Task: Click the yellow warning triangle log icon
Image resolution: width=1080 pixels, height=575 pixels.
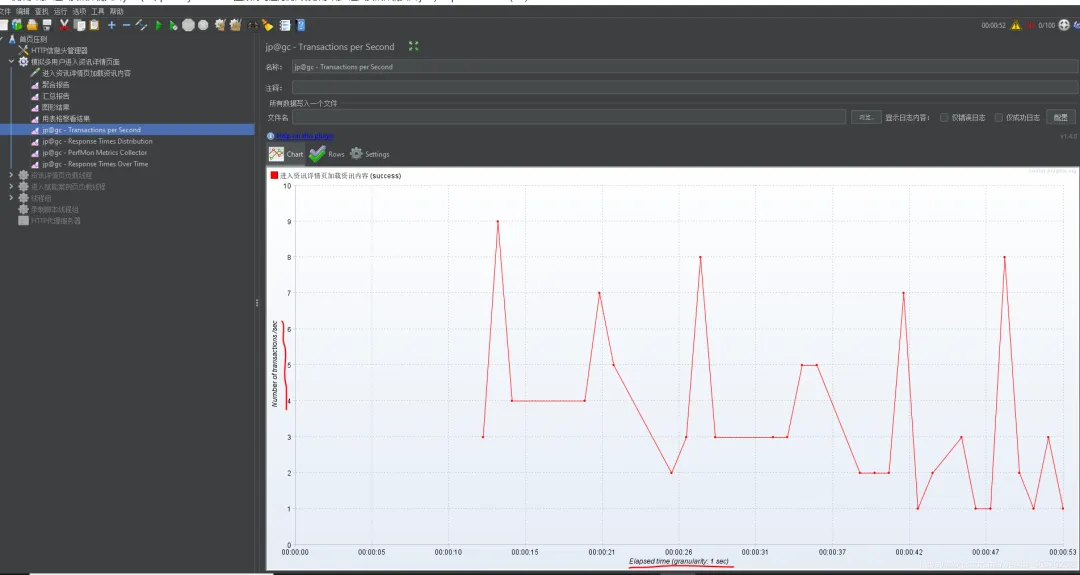Action: click(1015, 25)
